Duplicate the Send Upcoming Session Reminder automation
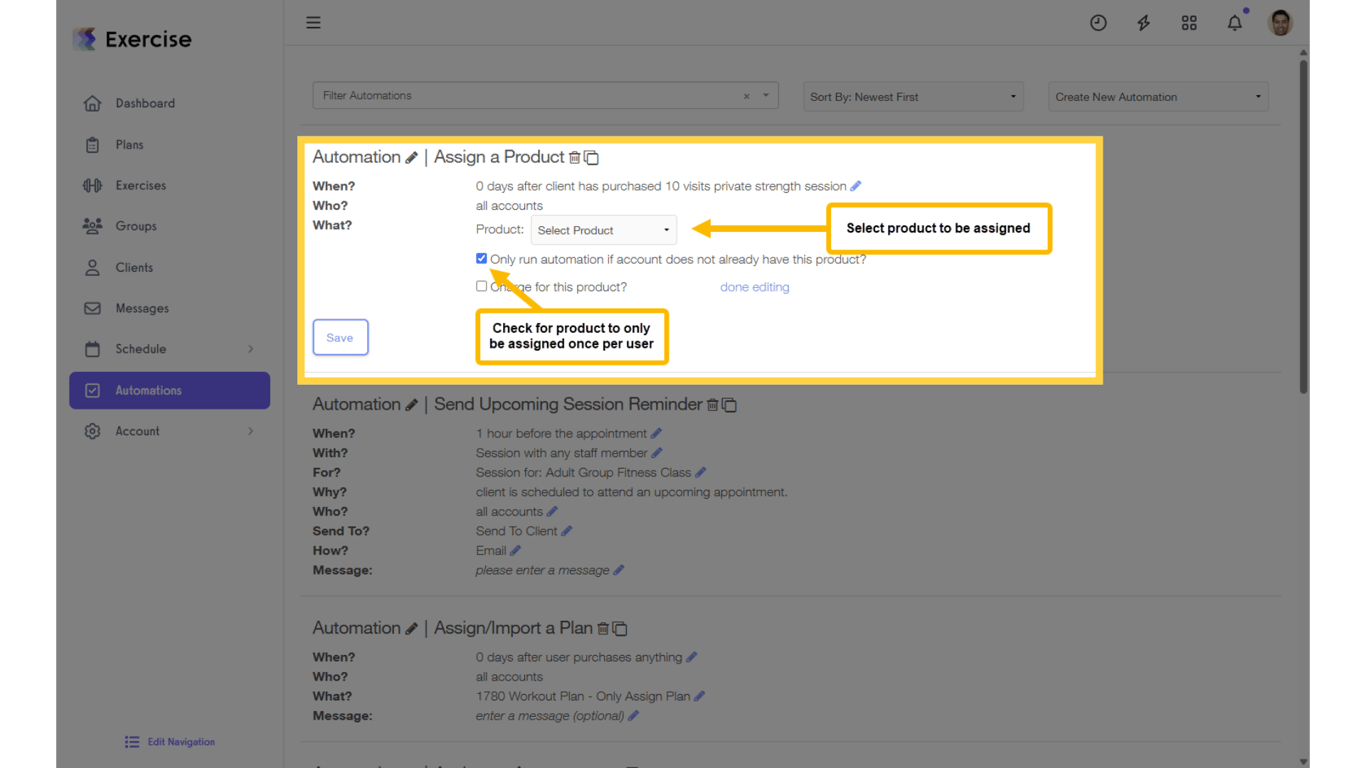 pos(729,405)
